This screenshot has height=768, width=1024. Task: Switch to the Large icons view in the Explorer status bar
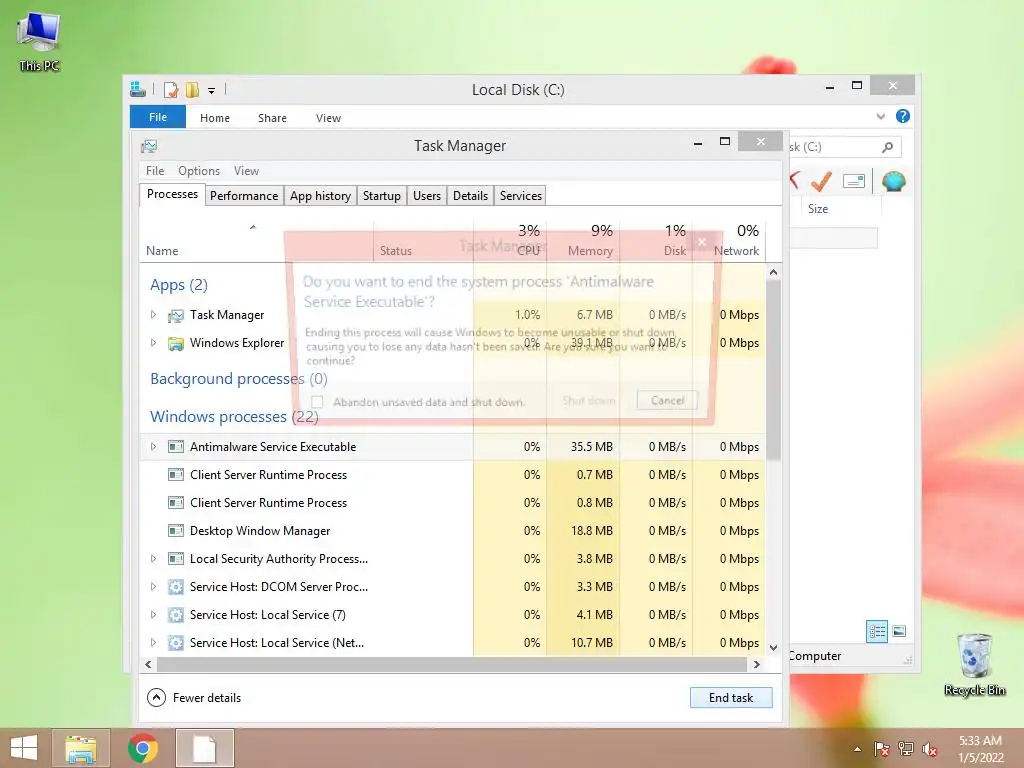click(x=899, y=631)
